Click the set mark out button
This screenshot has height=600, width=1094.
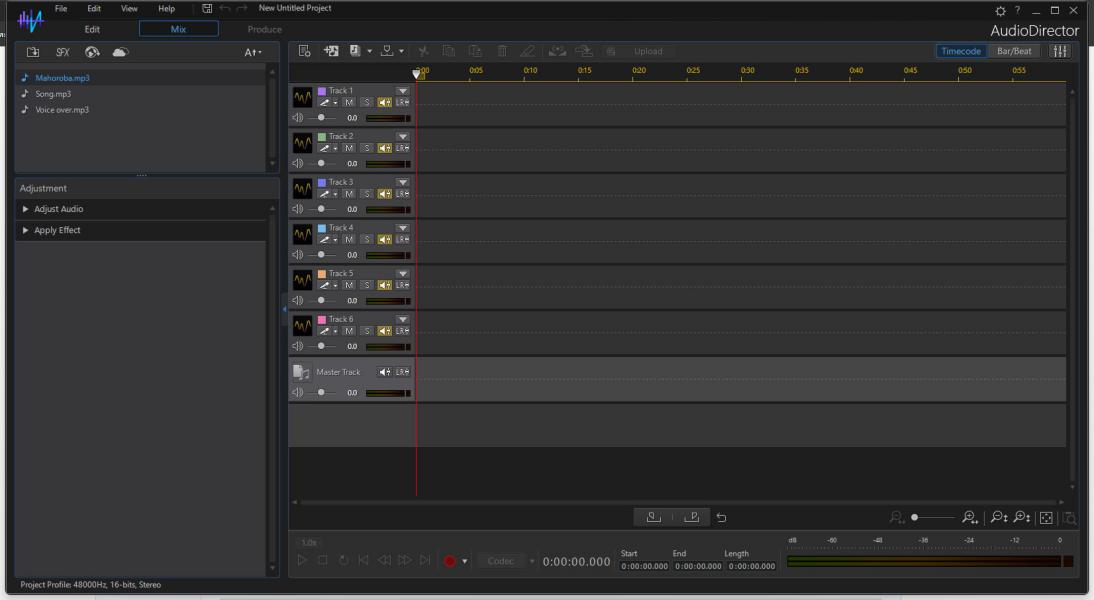pos(691,518)
